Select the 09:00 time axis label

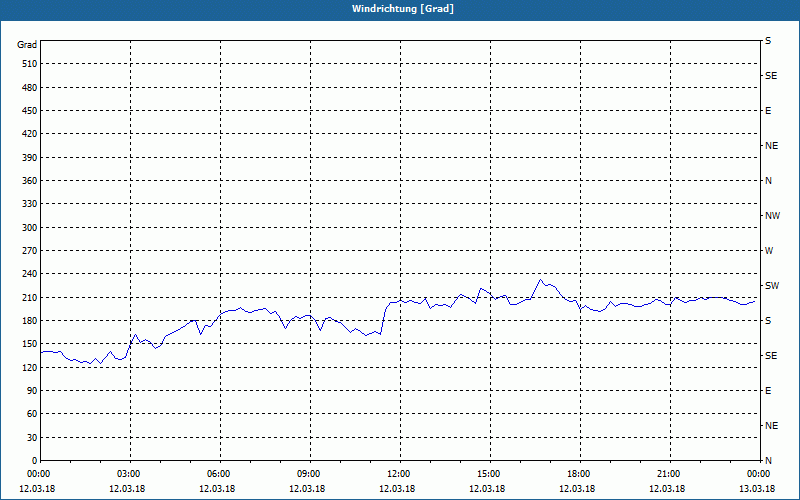pos(309,474)
